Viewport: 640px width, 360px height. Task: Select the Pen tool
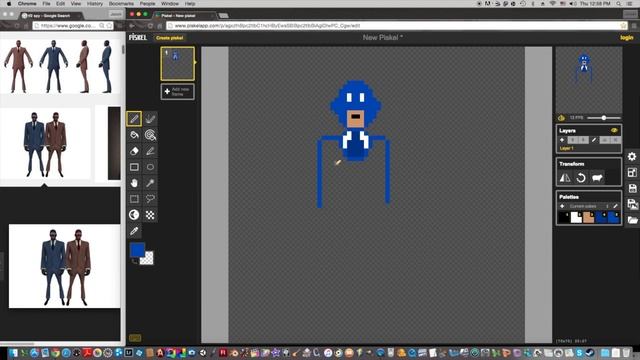pos(134,119)
